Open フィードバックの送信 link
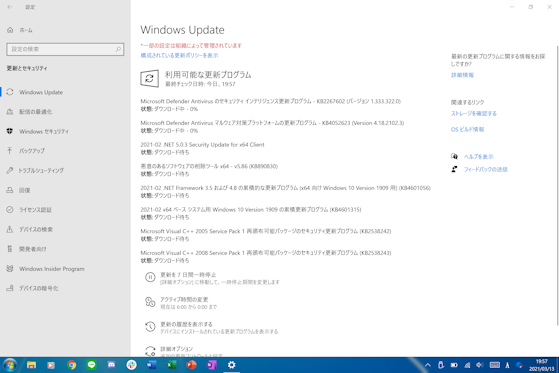 (x=486, y=169)
